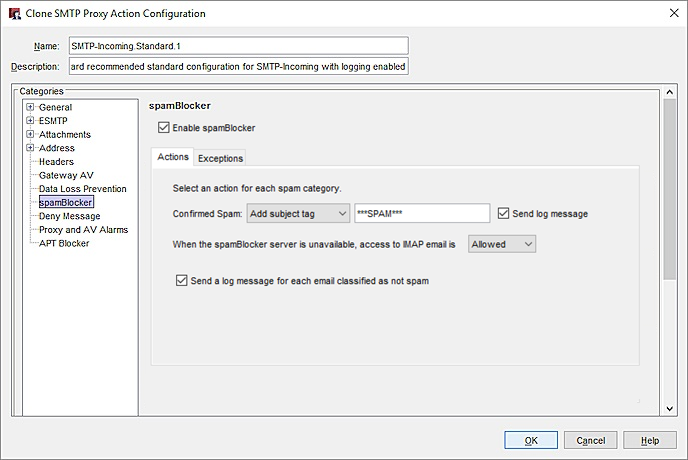The width and height of the screenshot is (688, 460).
Task: Click the Name text field
Action: coord(238,45)
